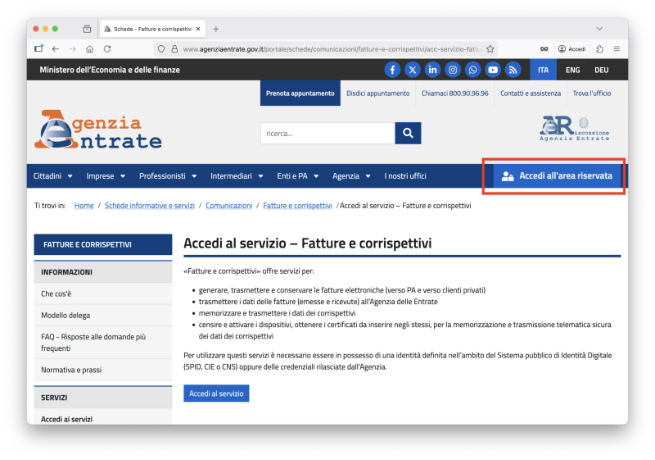655x460 pixels.
Task: Expand the list all tabs chevron
Action: [599, 29]
